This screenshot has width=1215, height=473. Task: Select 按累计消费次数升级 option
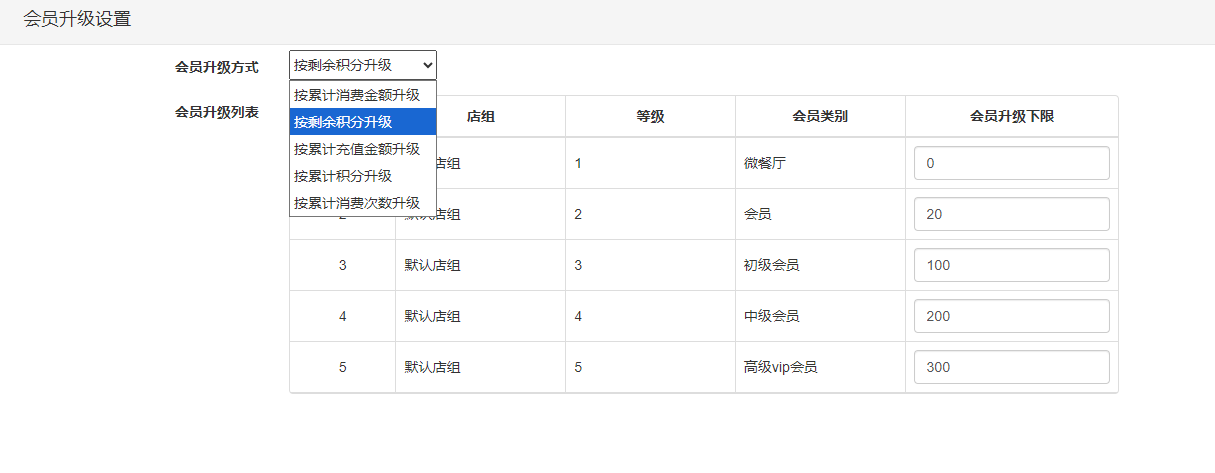[x=362, y=203]
